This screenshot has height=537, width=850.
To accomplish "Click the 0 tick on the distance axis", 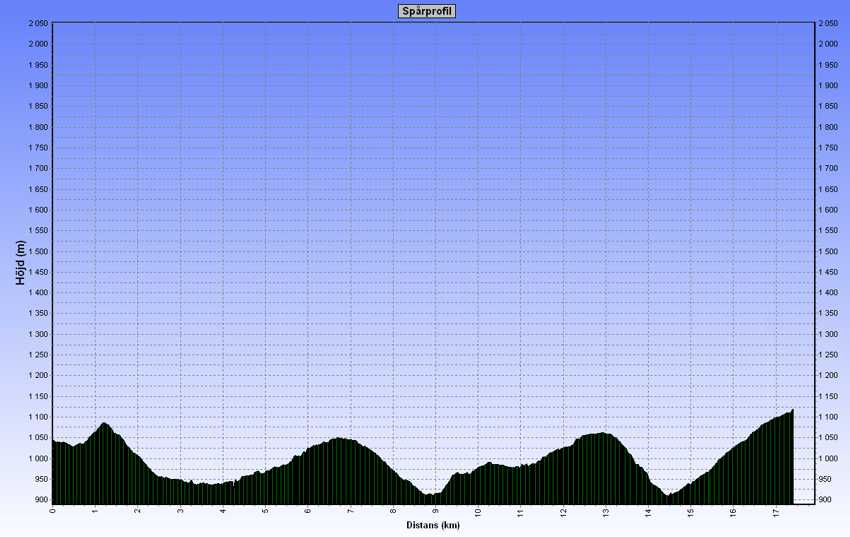I will tap(53, 510).
